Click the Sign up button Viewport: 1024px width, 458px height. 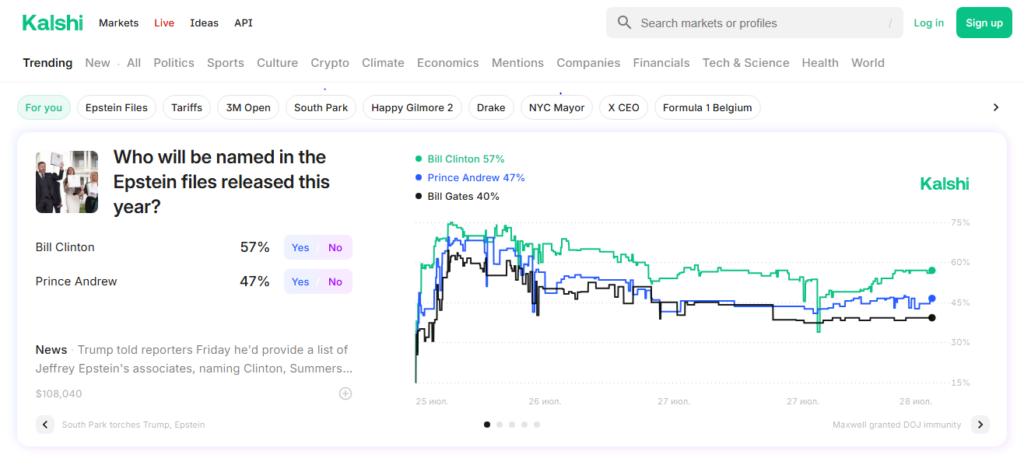[x=984, y=23]
